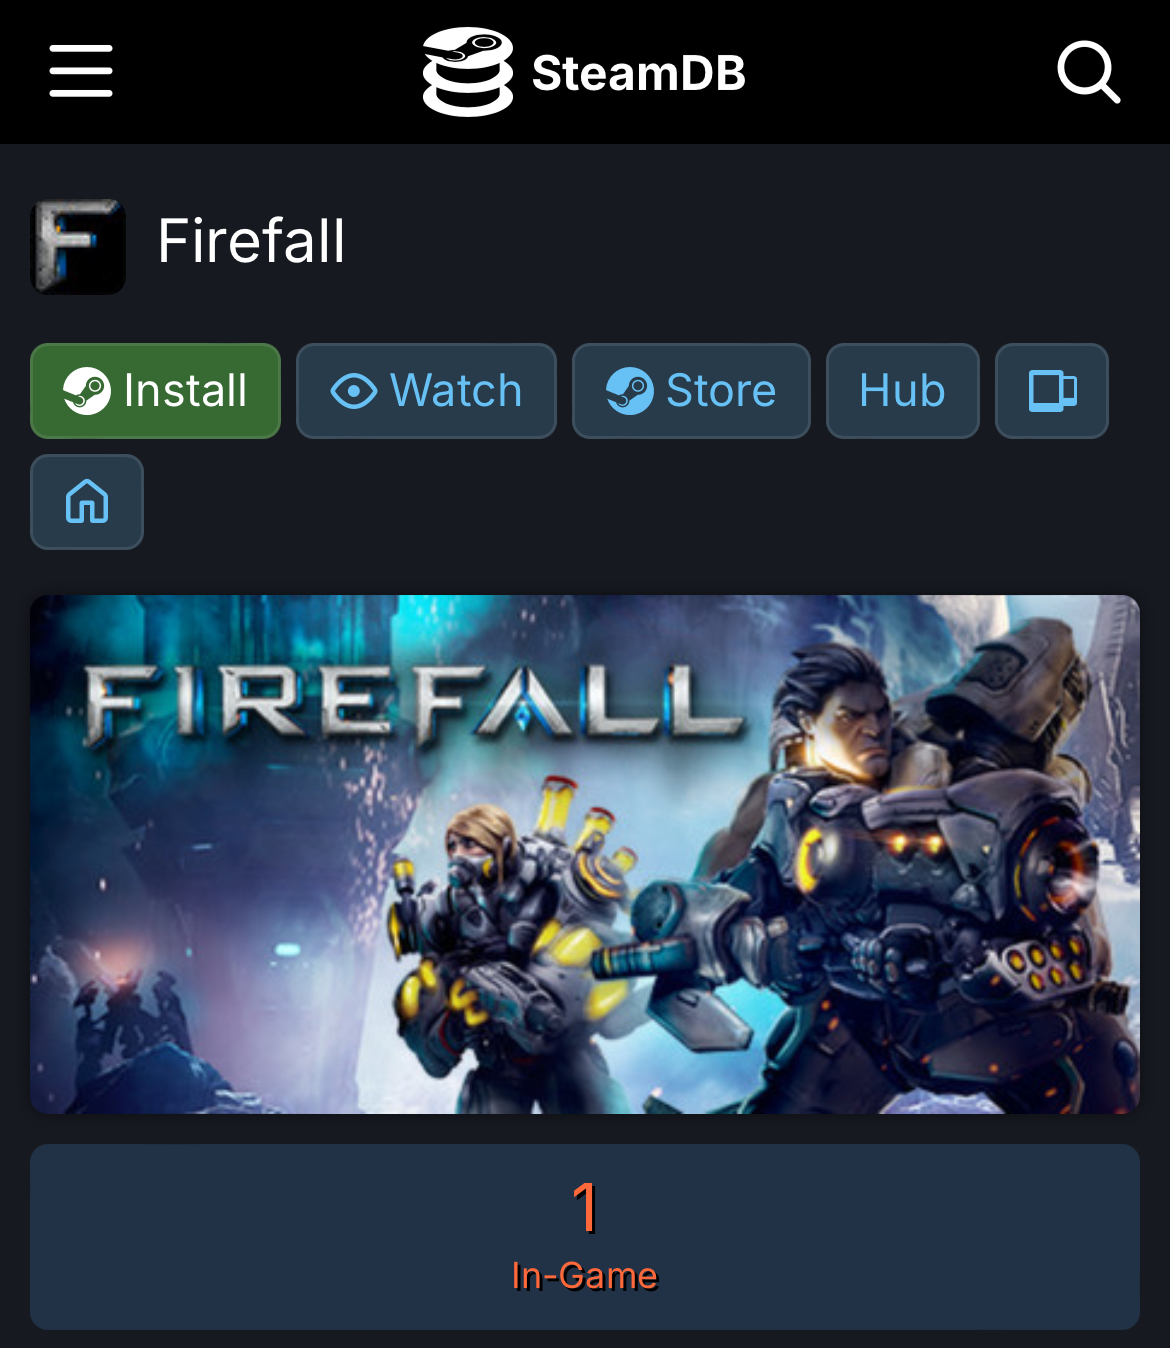The width and height of the screenshot is (1170, 1348).
Task: Click the orange number 1 player count
Action: [x=585, y=1207]
